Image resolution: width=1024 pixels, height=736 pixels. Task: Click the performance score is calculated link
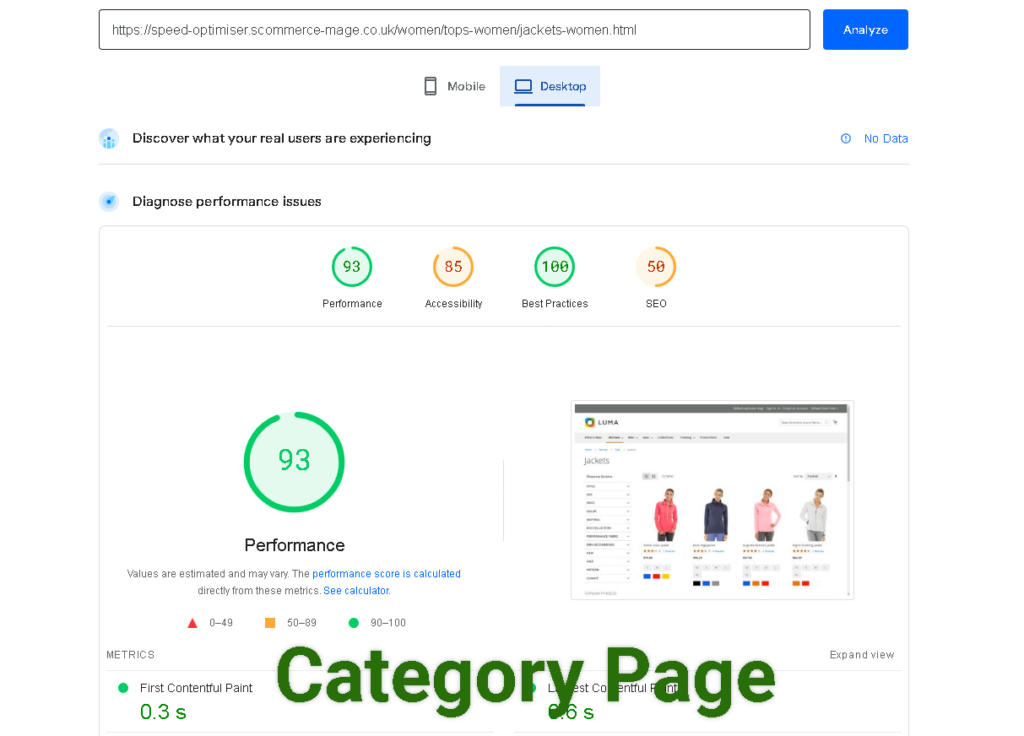[x=387, y=573]
